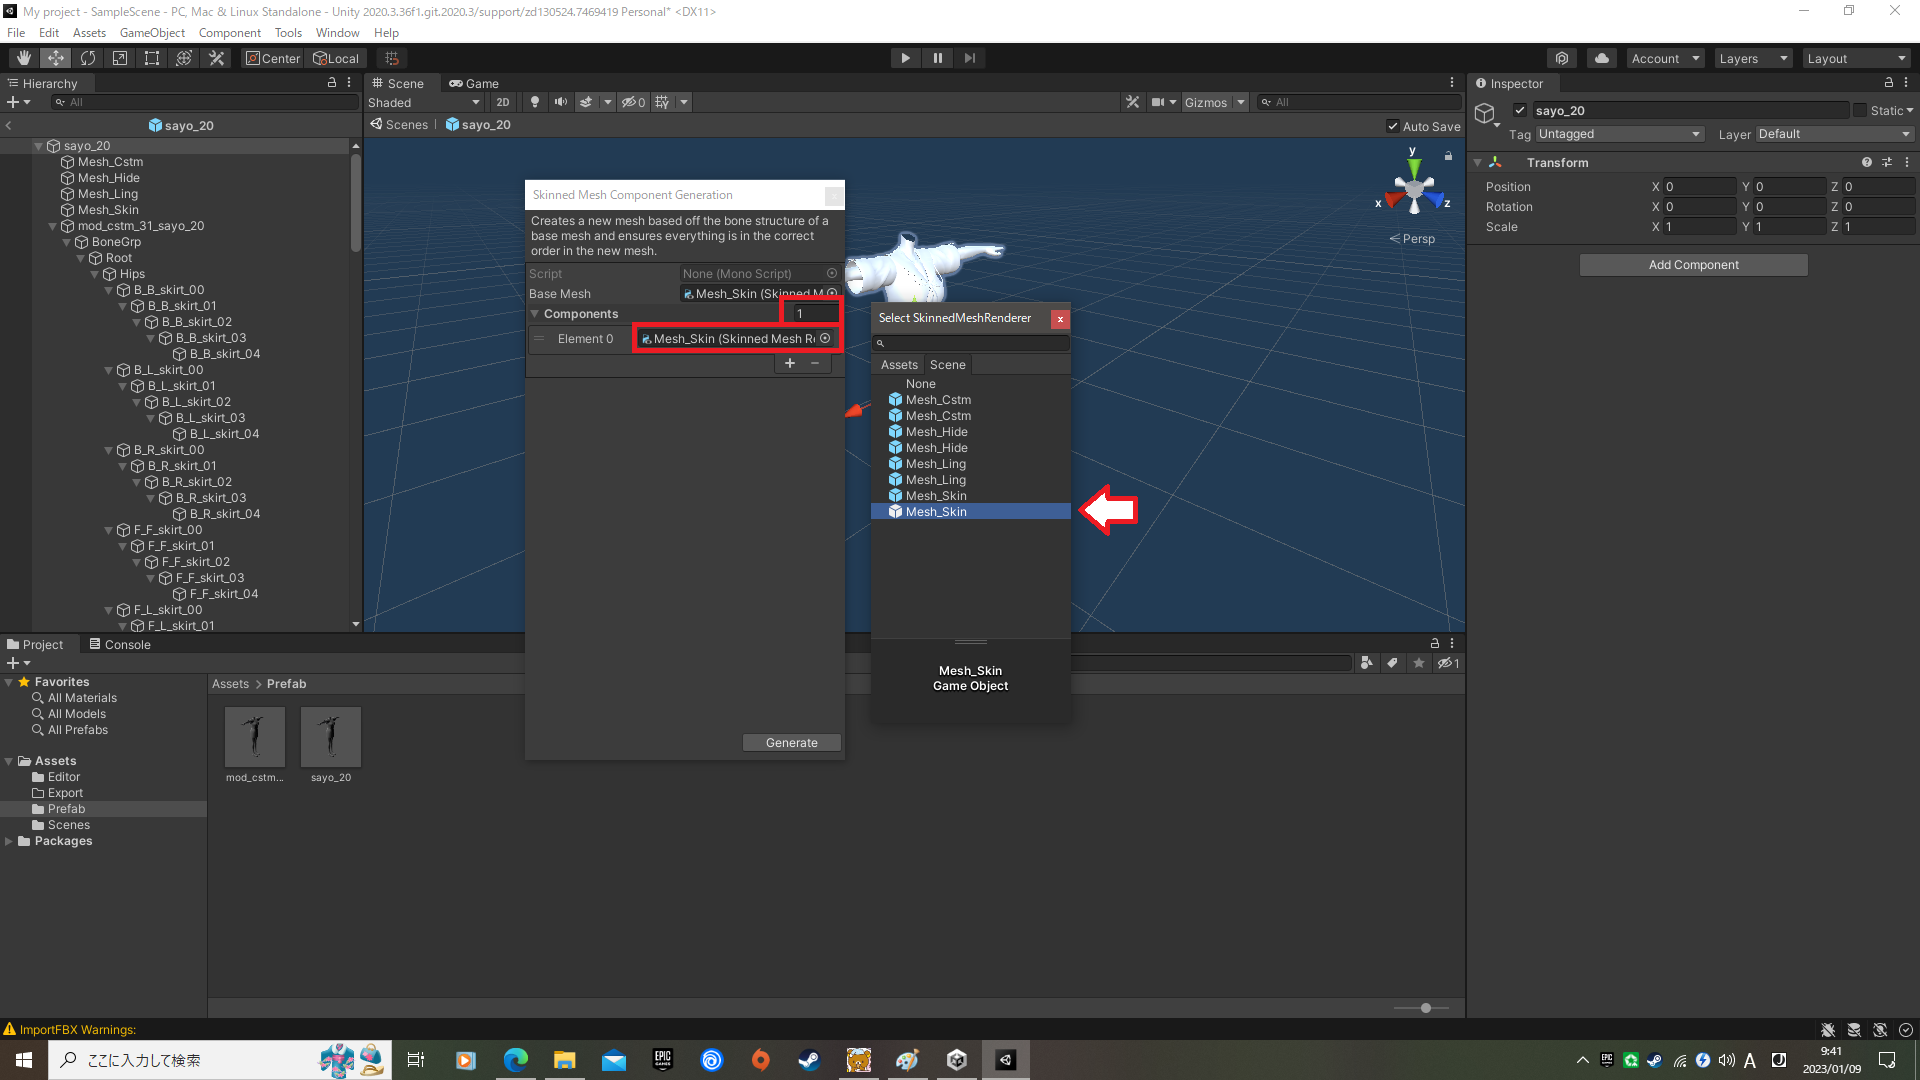Remove a Components list element with minus
This screenshot has height=1080, width=1920.
click(815, 364)
